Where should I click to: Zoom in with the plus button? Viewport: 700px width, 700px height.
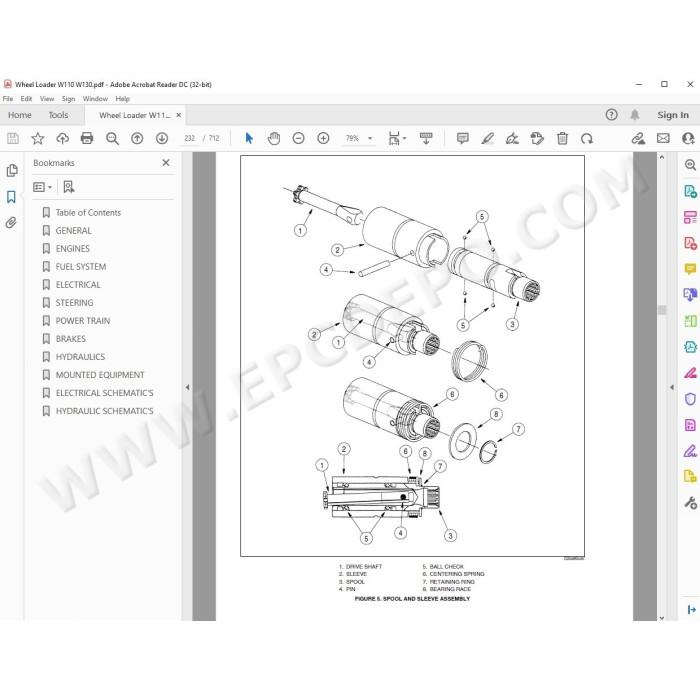click(x=323, y=138)
